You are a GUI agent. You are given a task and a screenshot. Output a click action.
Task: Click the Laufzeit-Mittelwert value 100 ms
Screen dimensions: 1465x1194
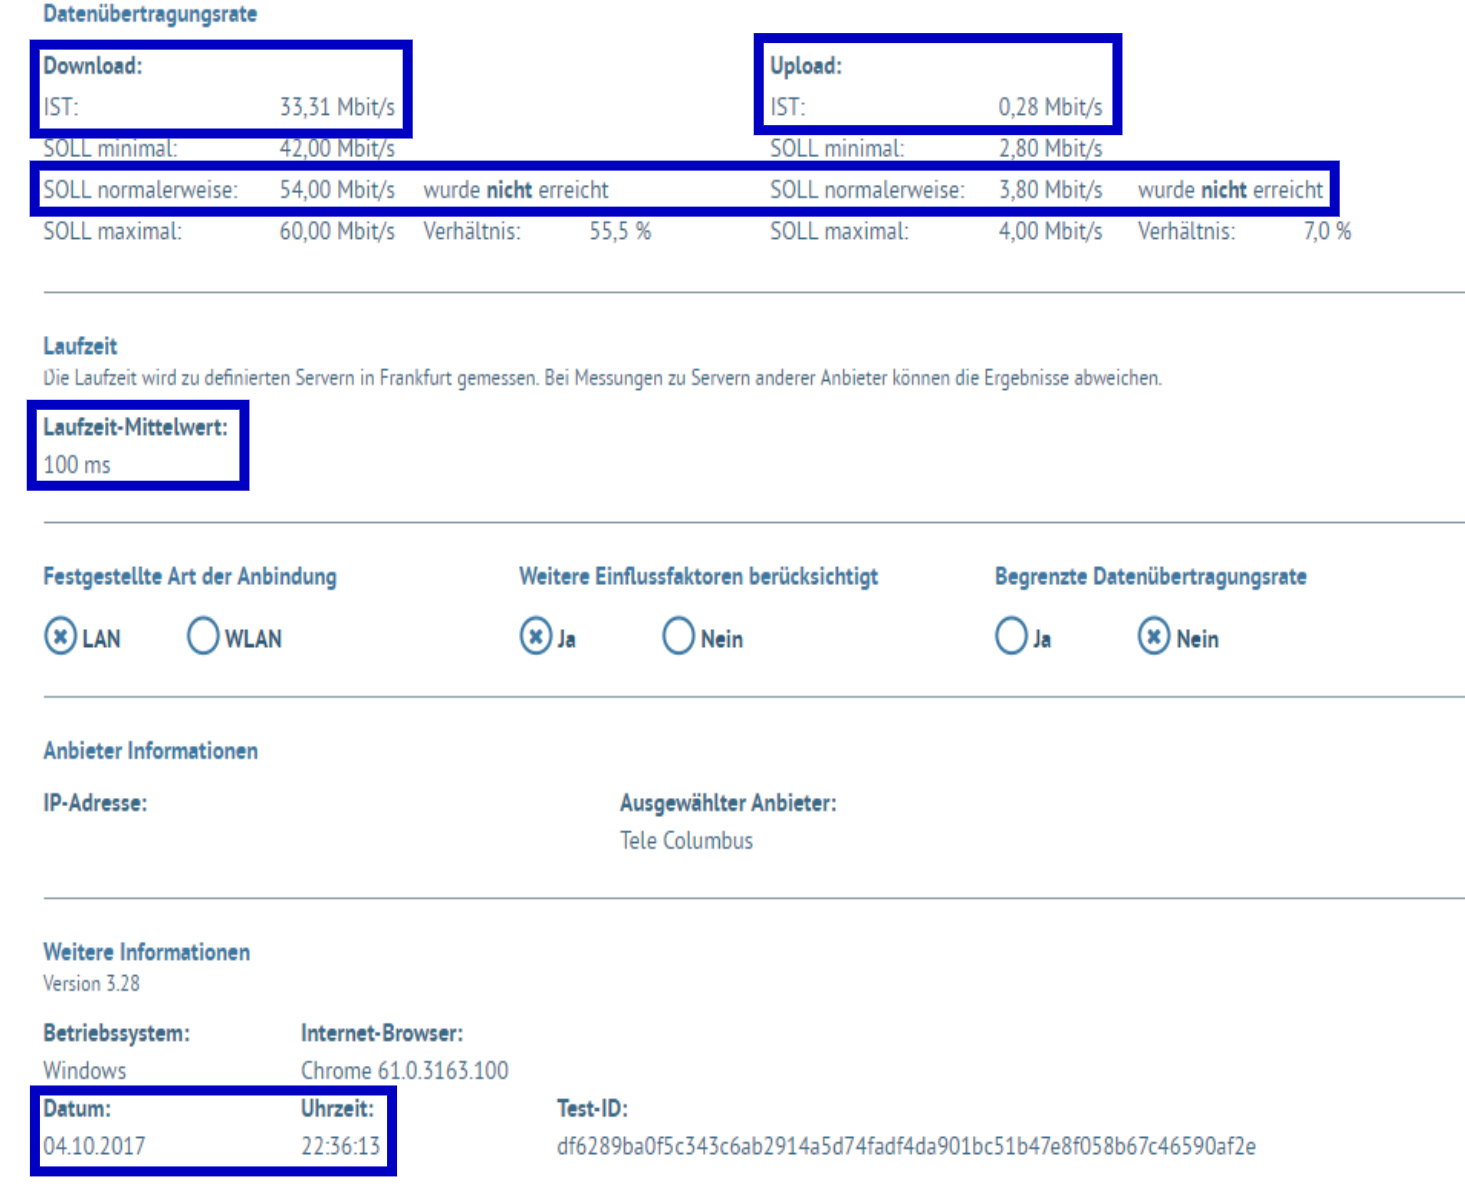[77, 465]
